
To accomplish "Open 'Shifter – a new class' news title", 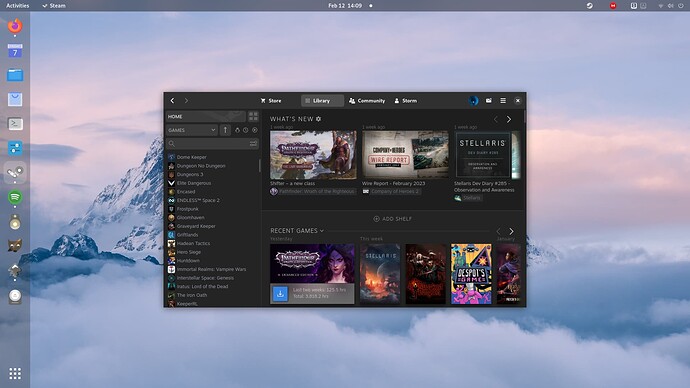I will tap(293, 183).
